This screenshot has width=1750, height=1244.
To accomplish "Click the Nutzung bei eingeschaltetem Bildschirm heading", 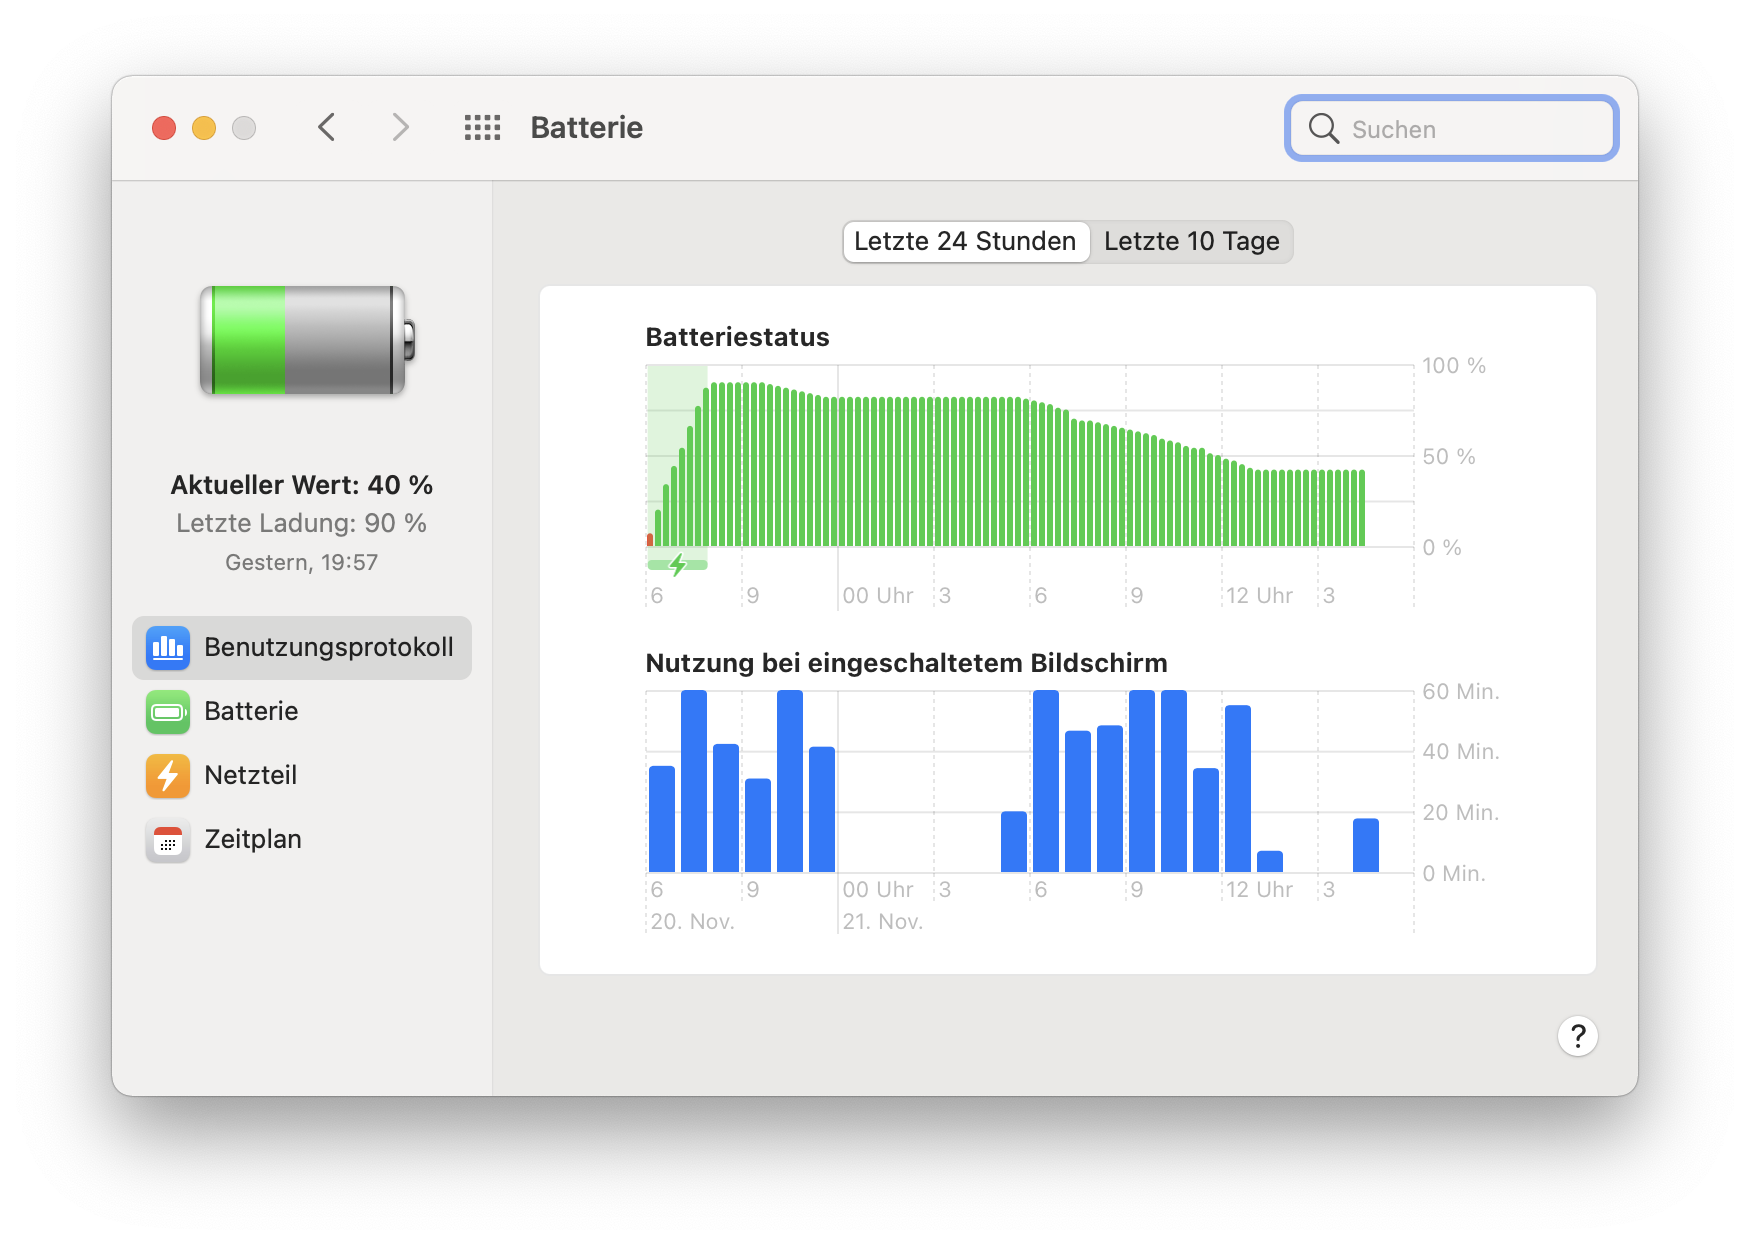I will [x=907, y=663].
